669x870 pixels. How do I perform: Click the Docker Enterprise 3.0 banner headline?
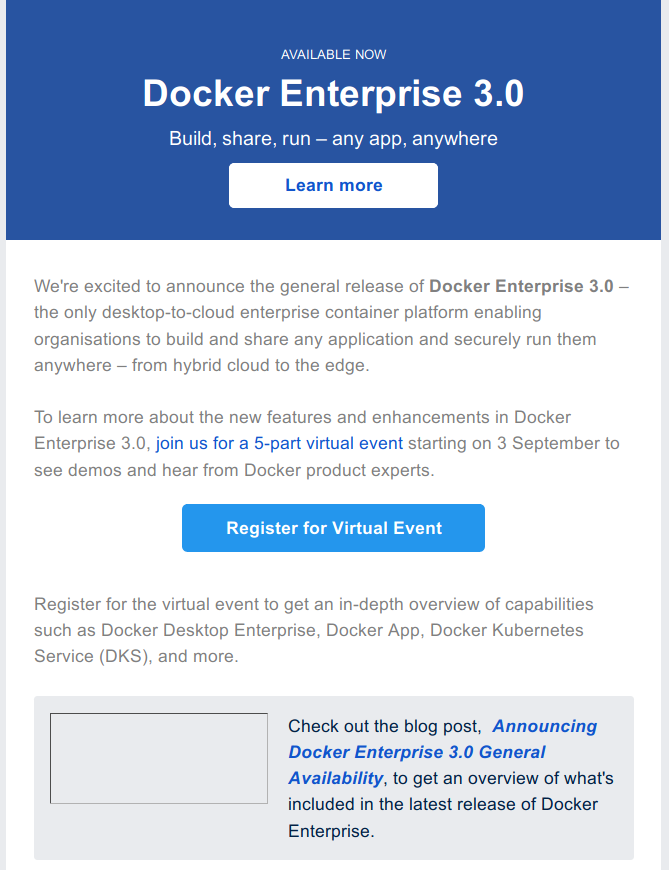pyautogui.click(x=333, y=94)
